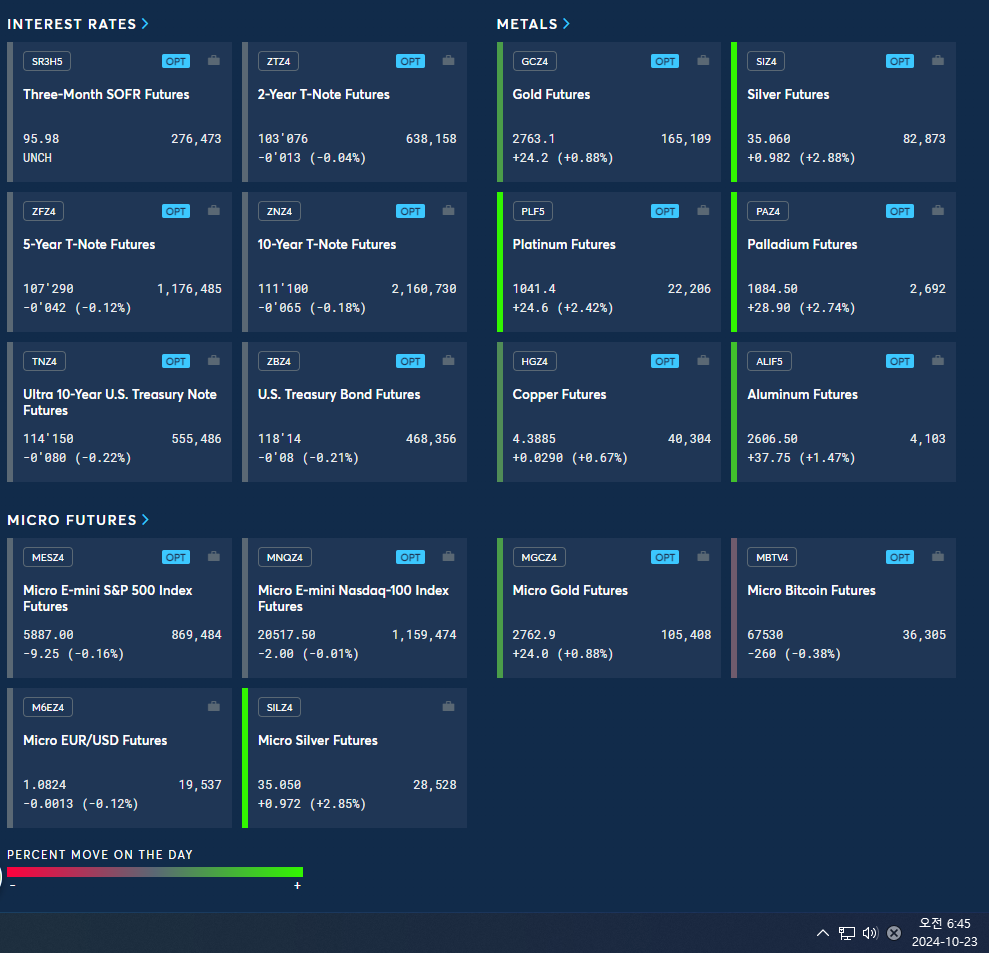Click the M6EZ4 ticker symbol tag
The image size is (989, 953).
click(48, 708)
